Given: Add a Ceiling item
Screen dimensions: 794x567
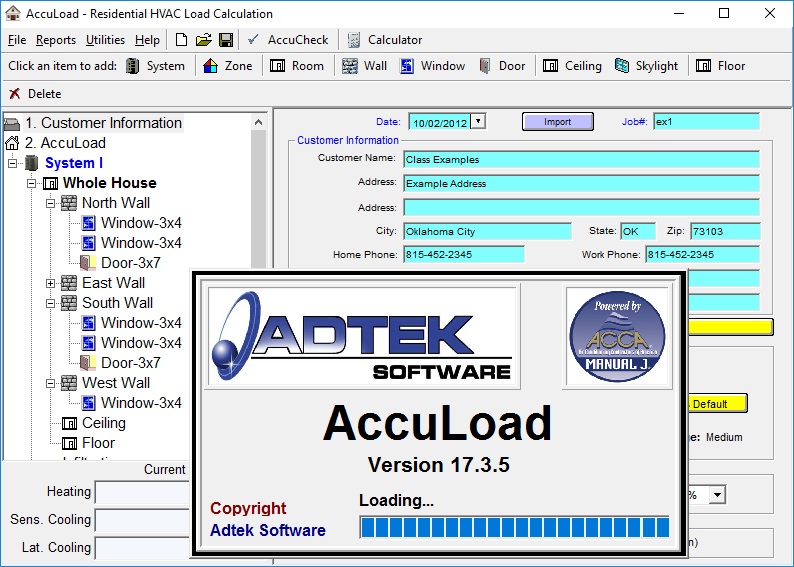Looking at the screenshot, I should (x=572, y=66).
